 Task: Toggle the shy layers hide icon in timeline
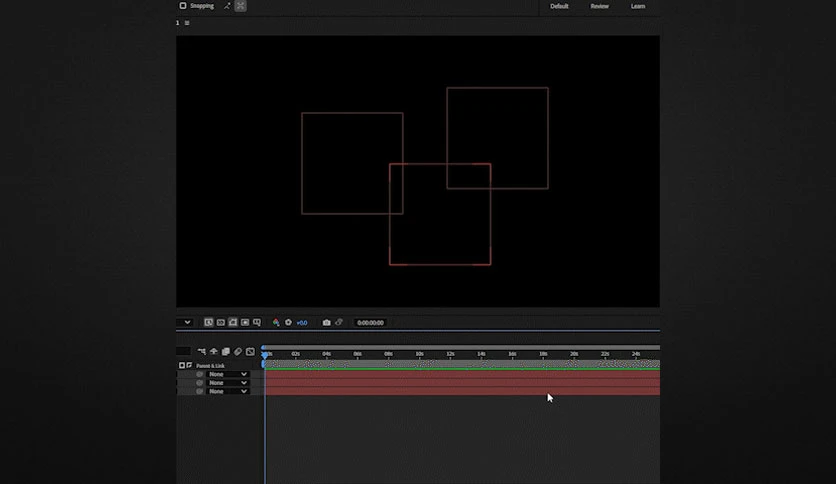click(214, 351)
